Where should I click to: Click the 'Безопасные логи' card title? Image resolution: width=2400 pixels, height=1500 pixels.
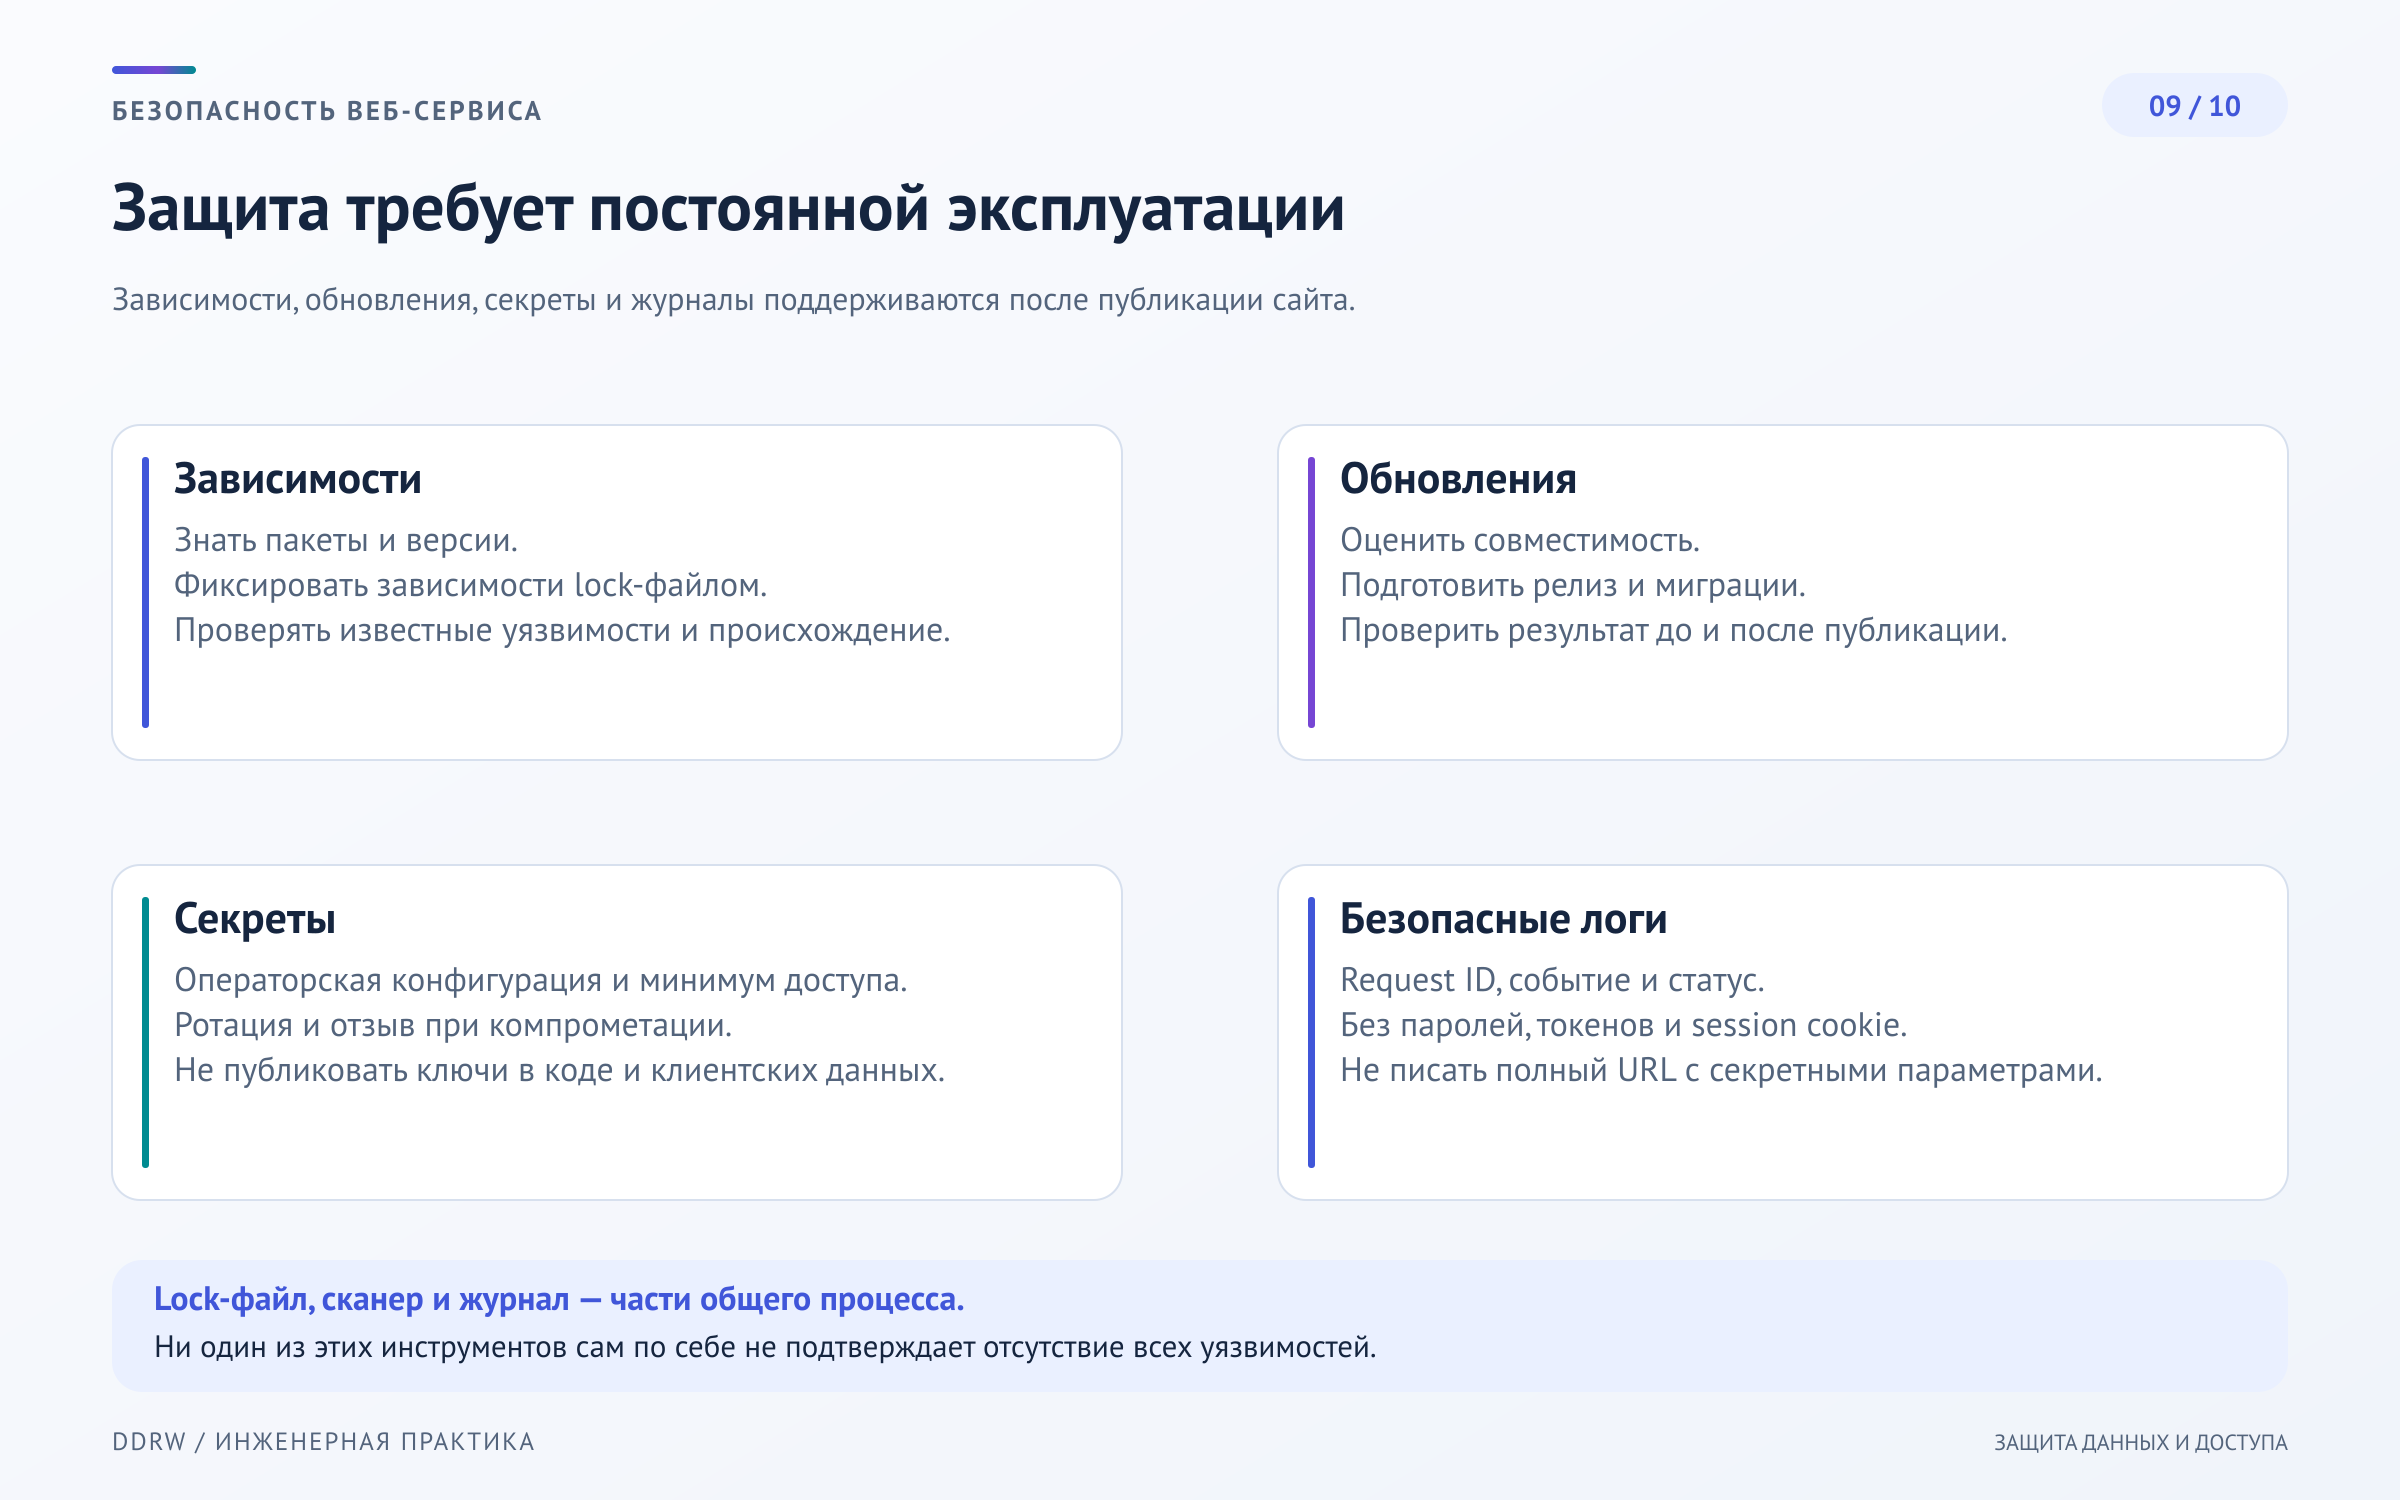1504,919
